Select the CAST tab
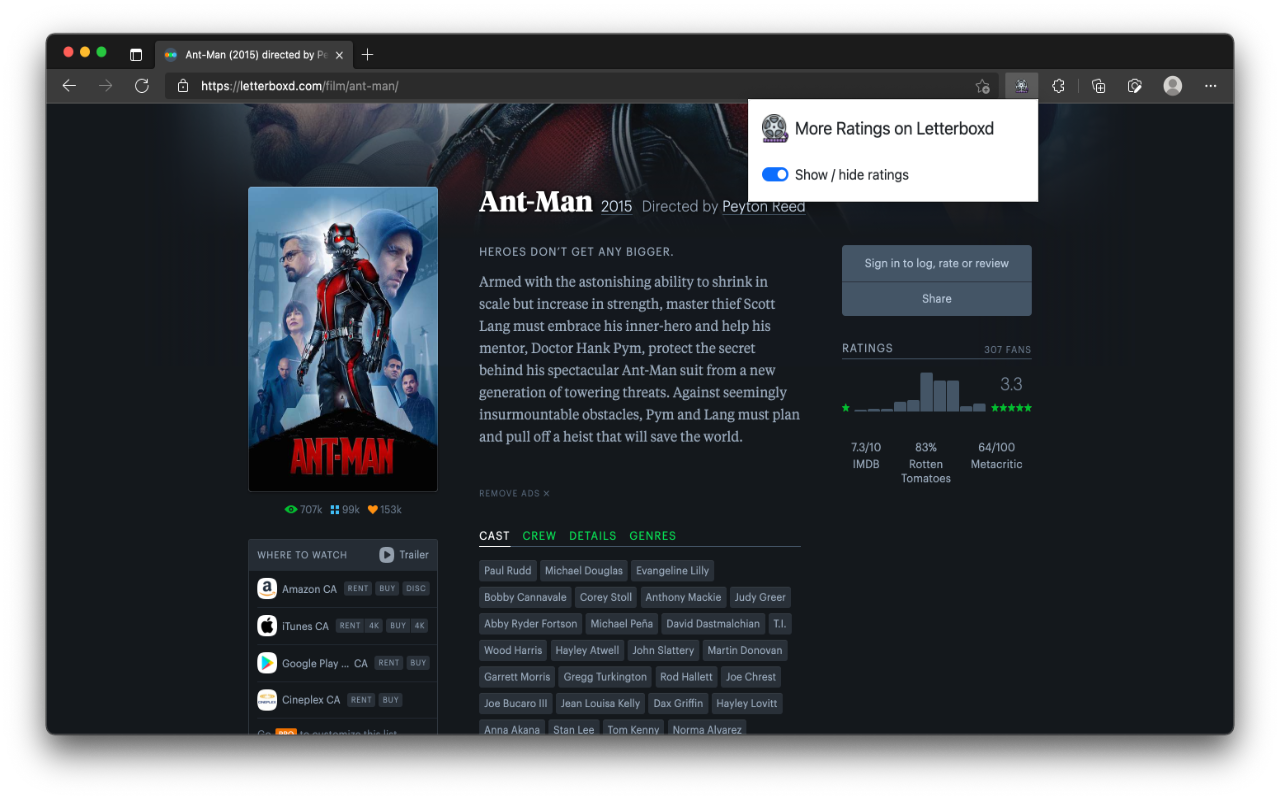Viewport: 1280px width, 800px height. pos(494,536)
